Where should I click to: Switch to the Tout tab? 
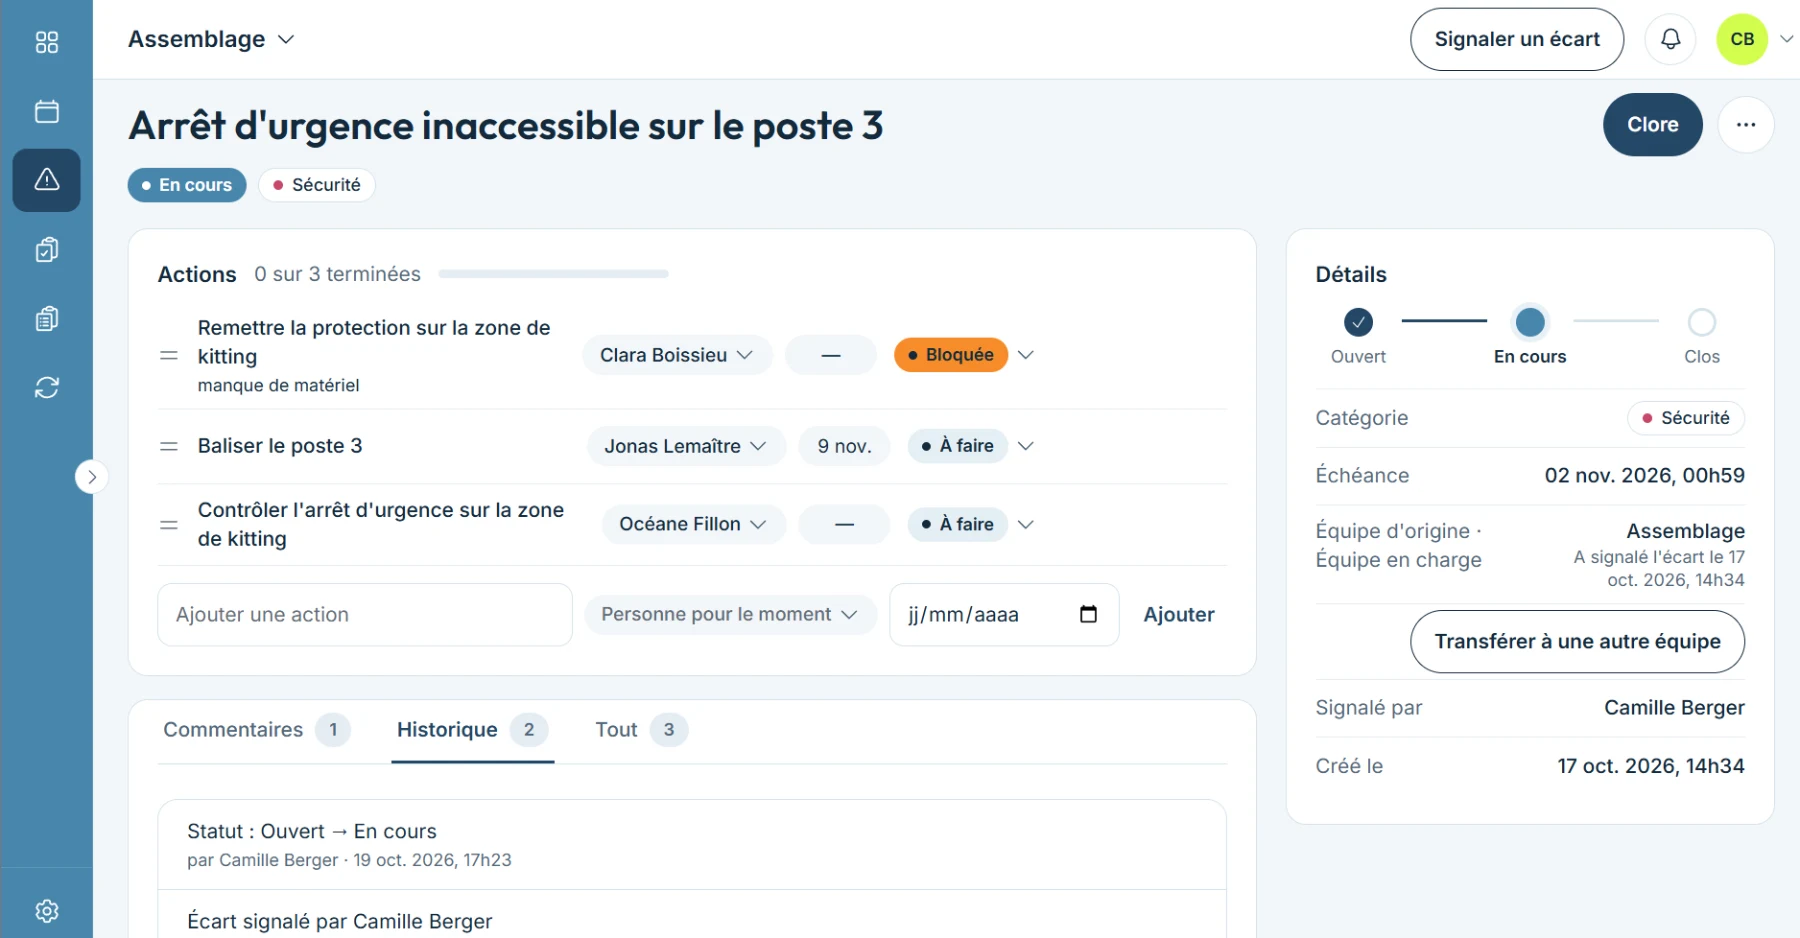click(x=641, y=730)
